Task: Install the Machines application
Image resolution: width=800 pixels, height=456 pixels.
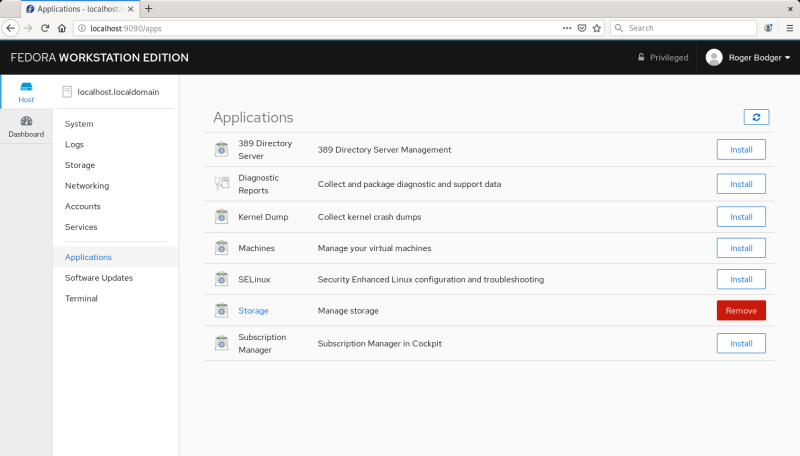Action: 741,248
